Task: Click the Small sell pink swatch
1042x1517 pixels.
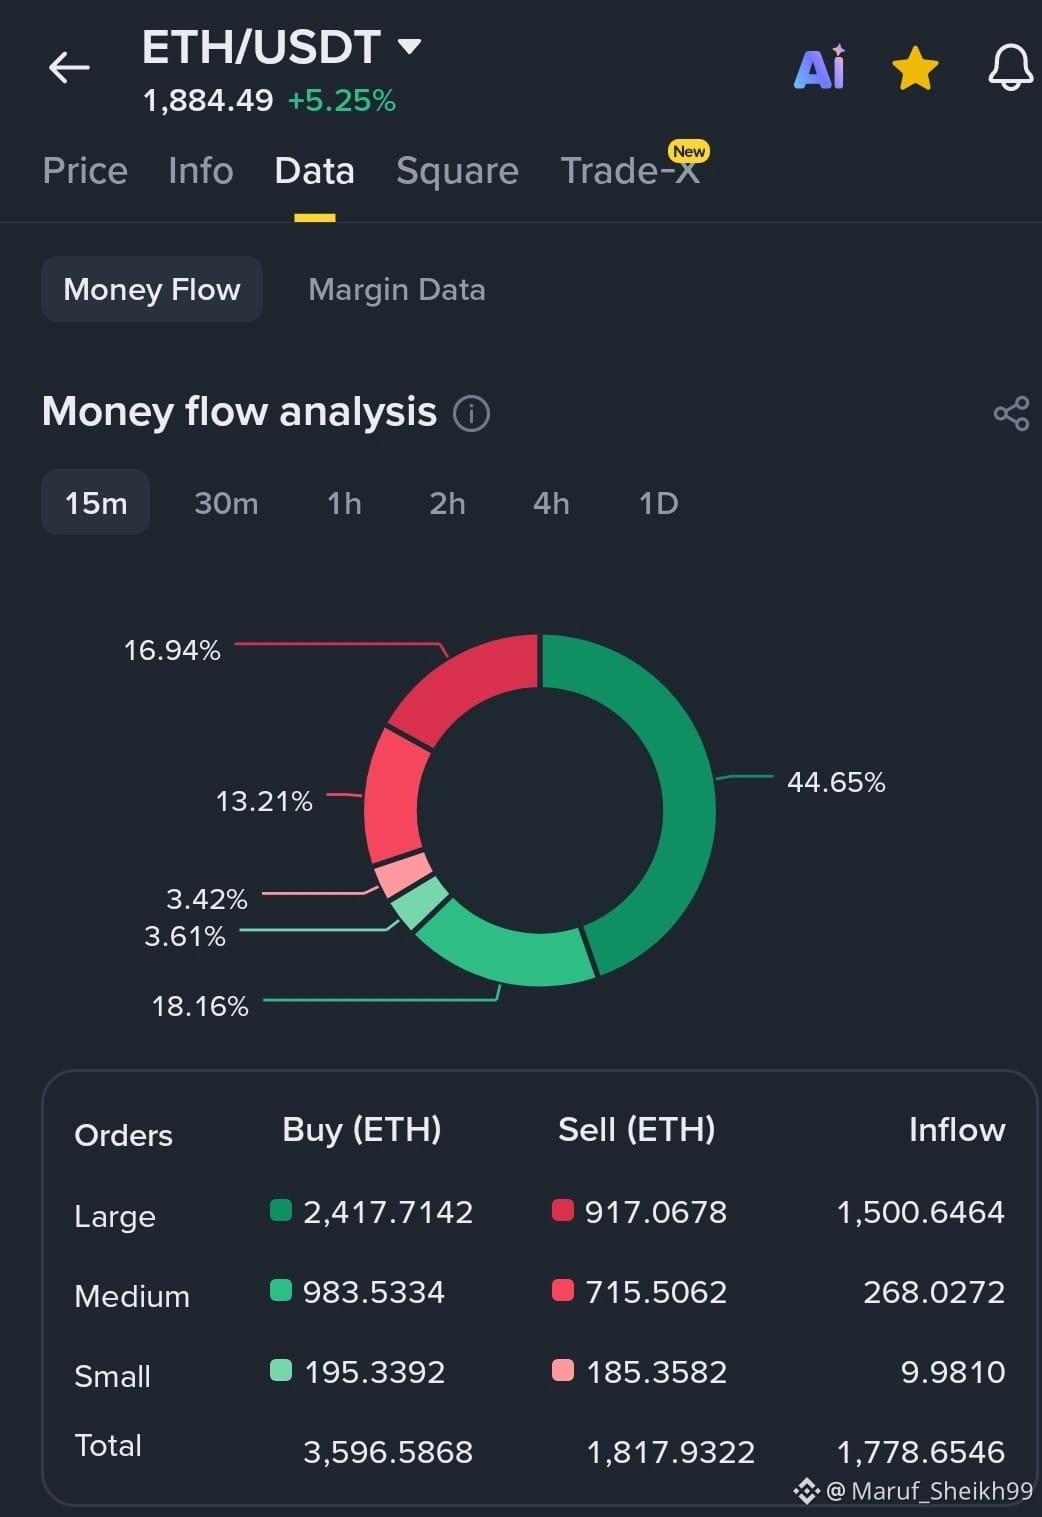Action: pos(563,1371)
